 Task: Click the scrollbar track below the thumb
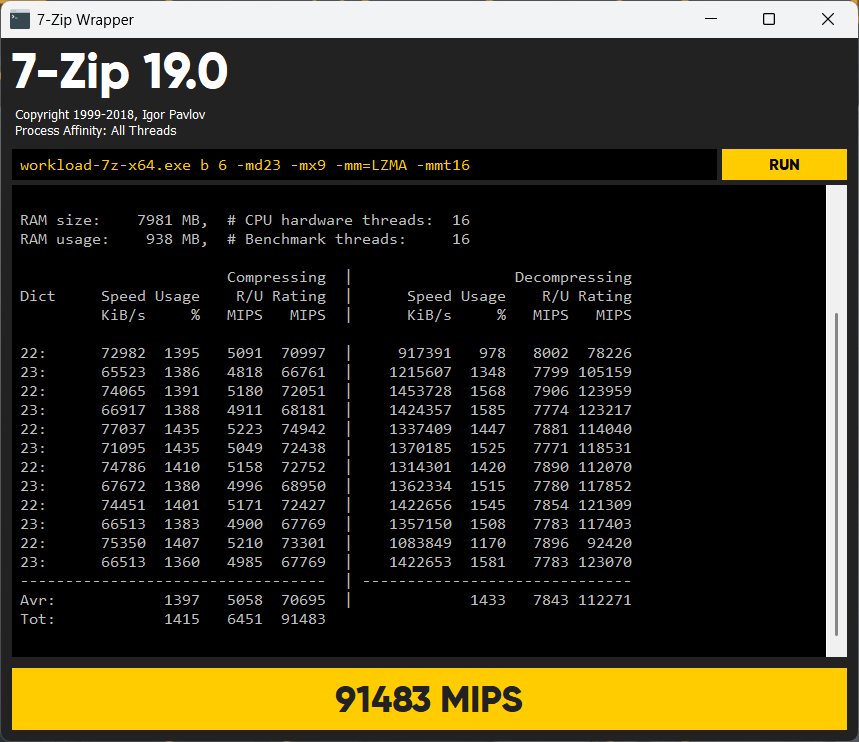coord(837,646)
